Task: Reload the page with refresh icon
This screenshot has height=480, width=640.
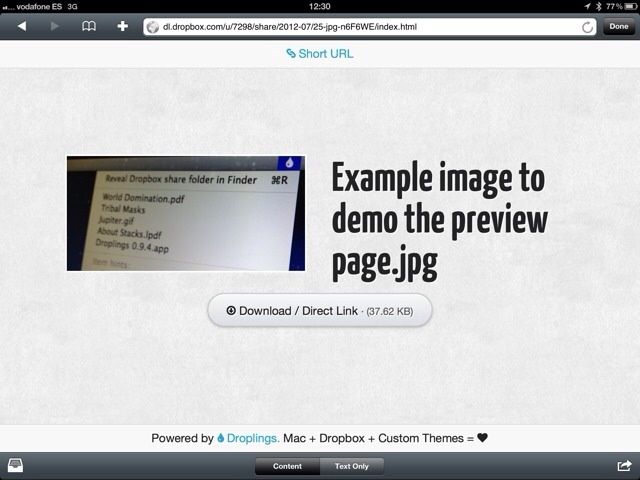Action: [587, 27]
